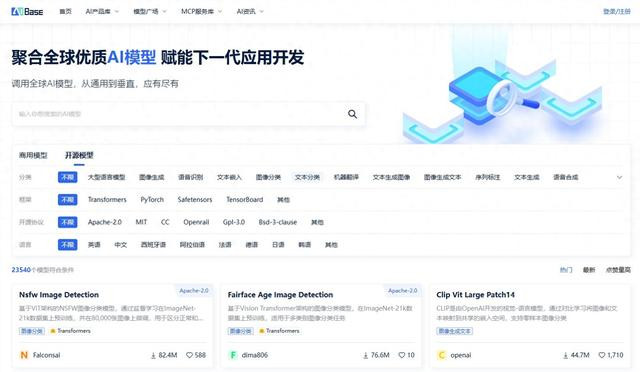The width and height of the screenshot is (640, 372).
Task: Click the AI model search input field
Action: (x=180, y=114)
